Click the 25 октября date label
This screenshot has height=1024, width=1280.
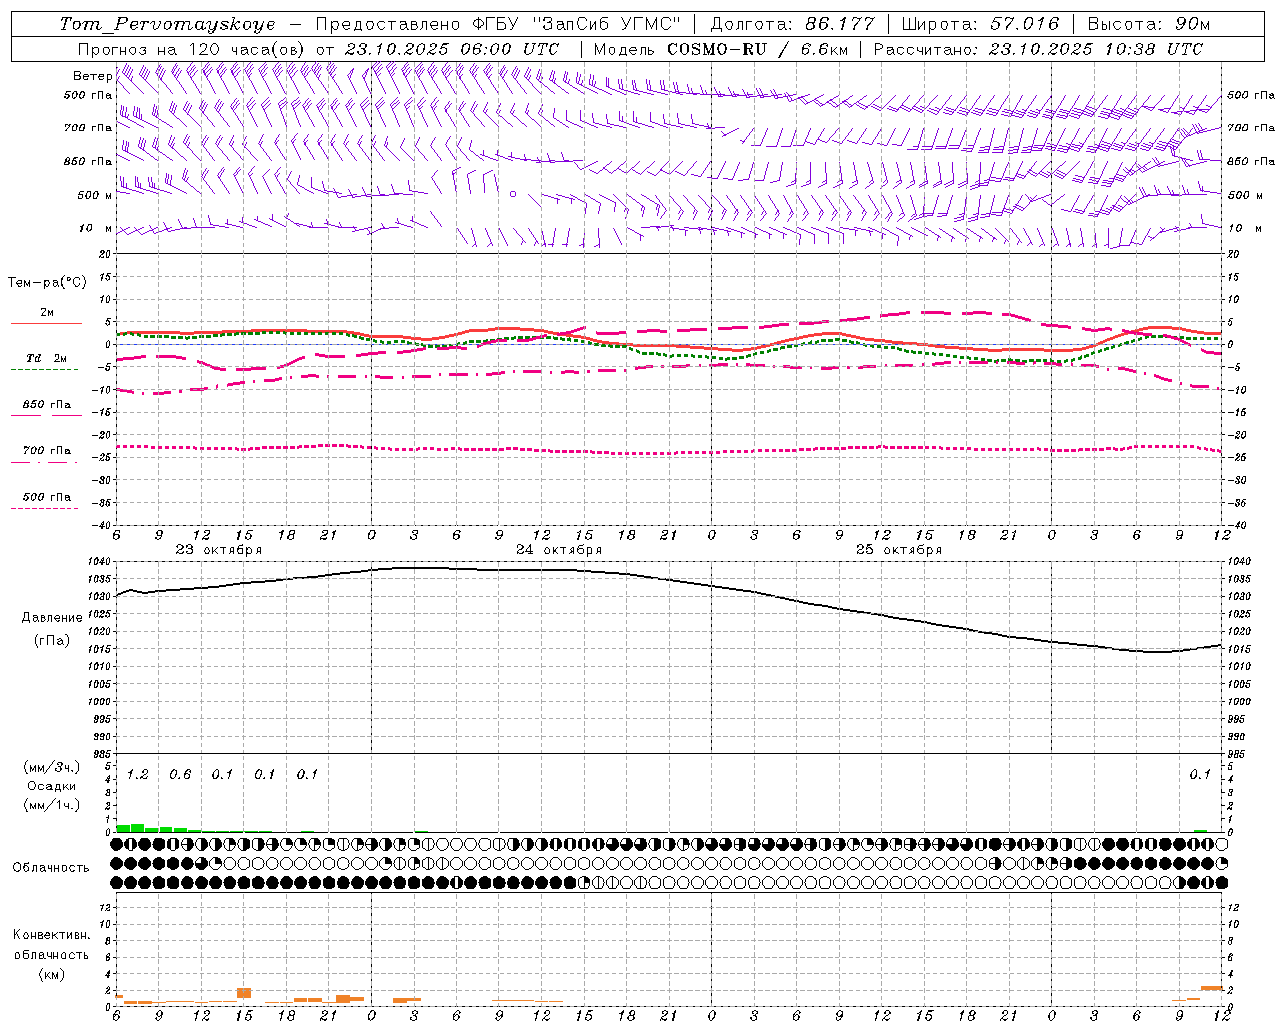click(x=899, y=550)
